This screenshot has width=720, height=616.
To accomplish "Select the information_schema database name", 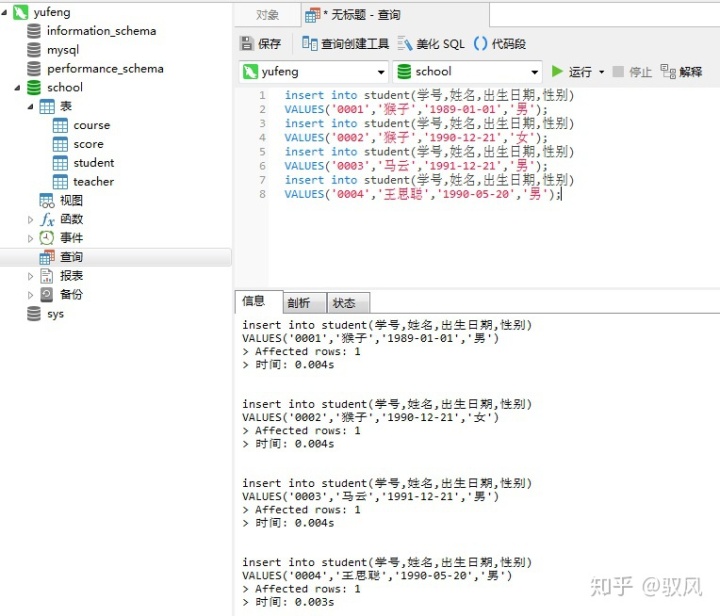I will tap(101, 31).
